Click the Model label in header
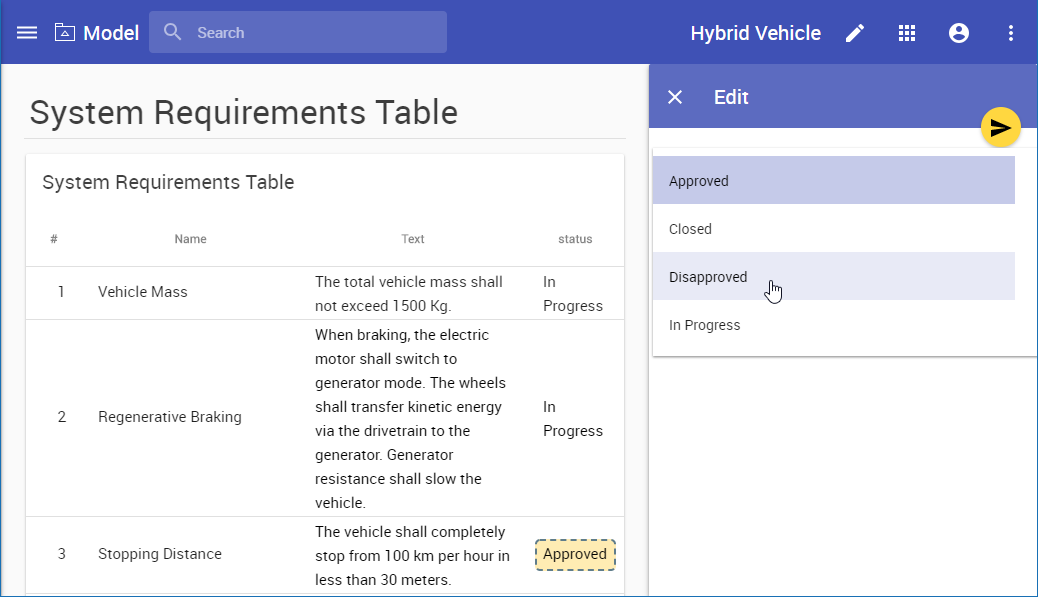Viewport: 1038px width, 597px height. 111,33
